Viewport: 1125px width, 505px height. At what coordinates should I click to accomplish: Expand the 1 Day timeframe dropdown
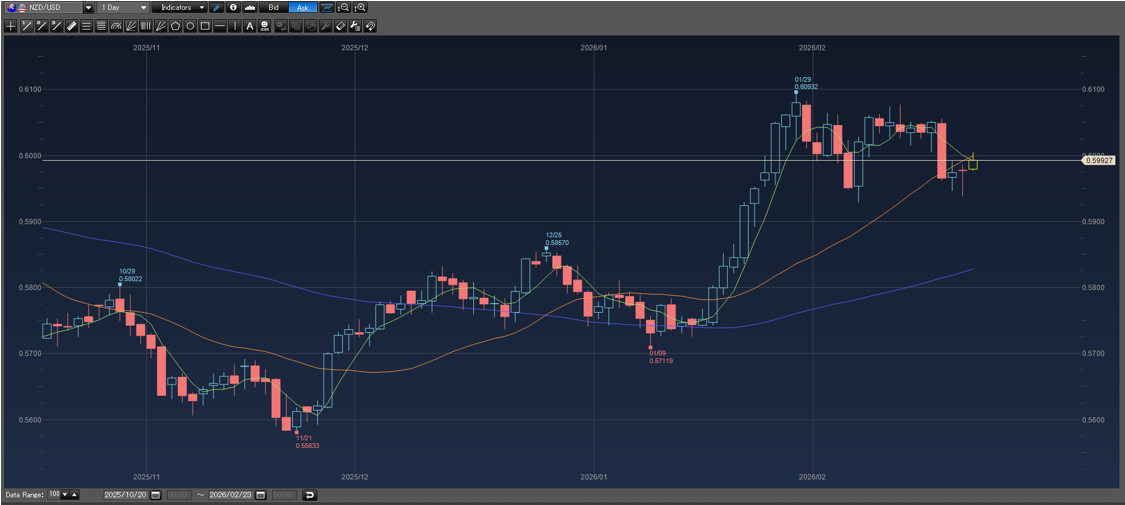tap(143, 7)
